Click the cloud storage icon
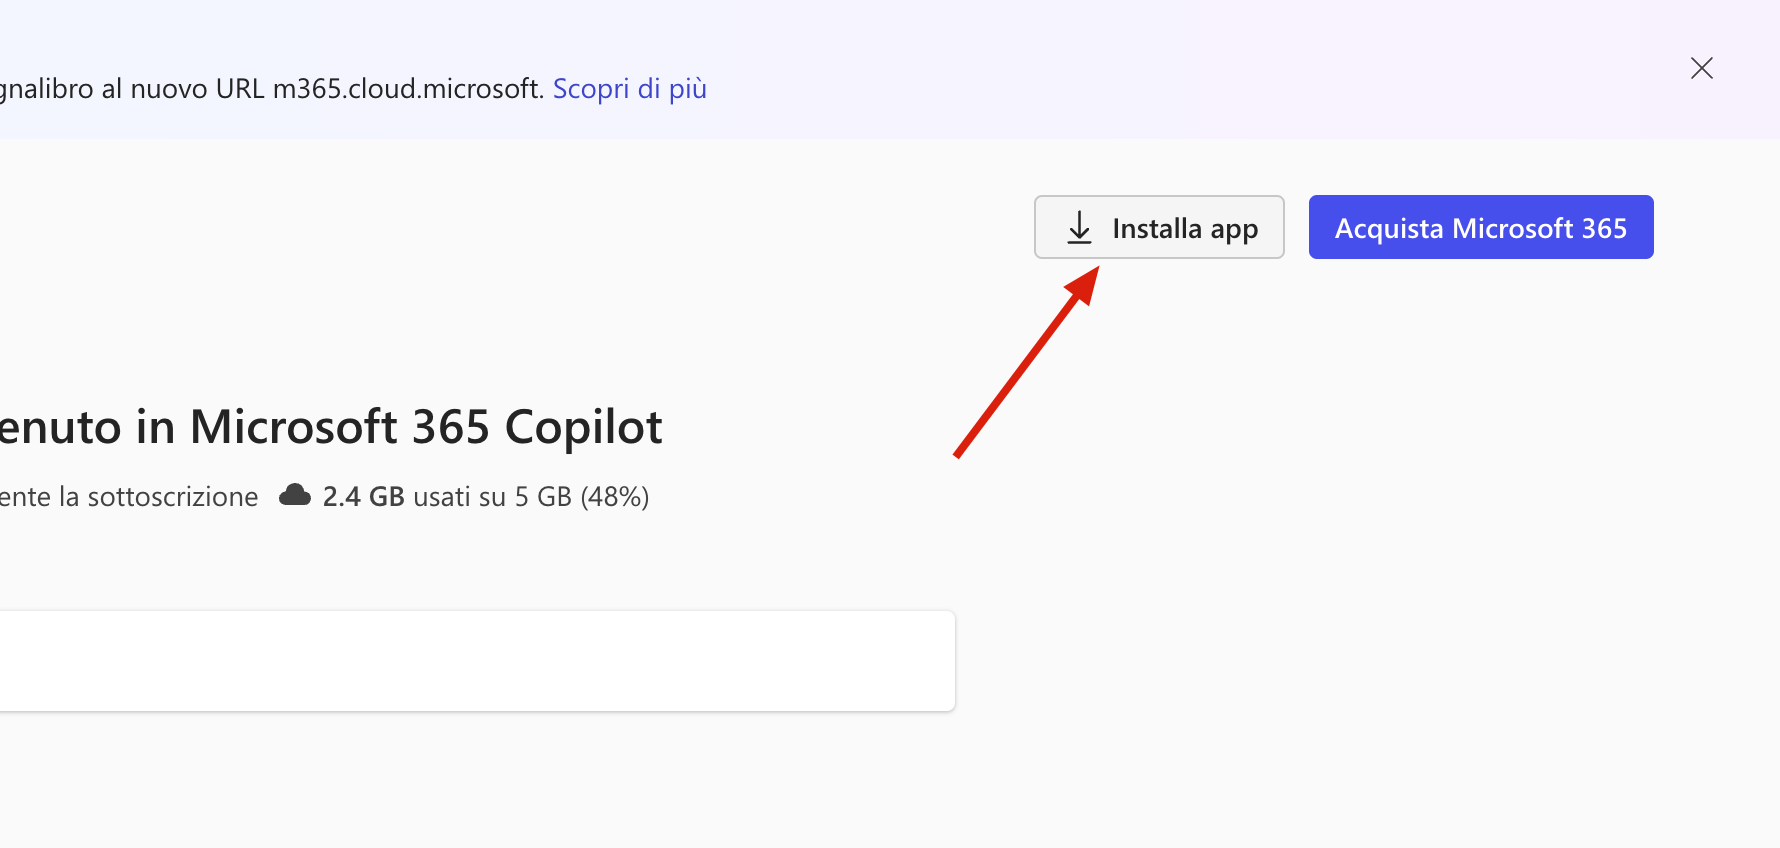Viewport: 1780px width, 848px height. click(x=295, y=495)
